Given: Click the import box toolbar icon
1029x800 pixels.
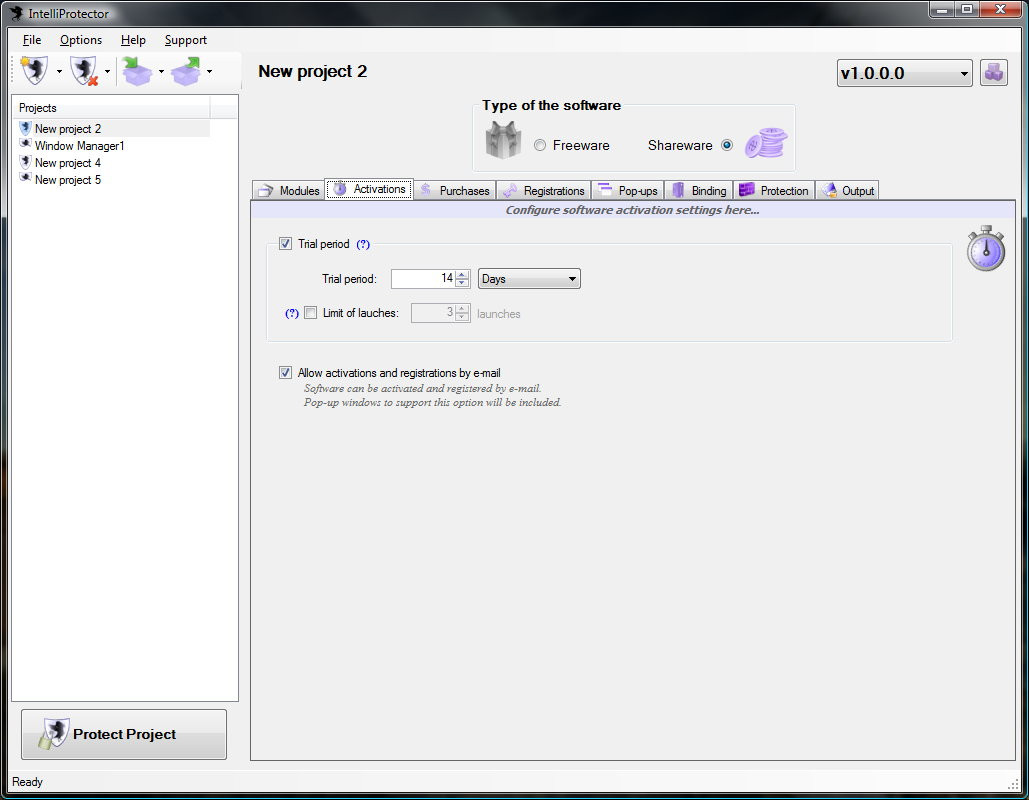Looking at the screenshot, I should [x=137, y=71].
